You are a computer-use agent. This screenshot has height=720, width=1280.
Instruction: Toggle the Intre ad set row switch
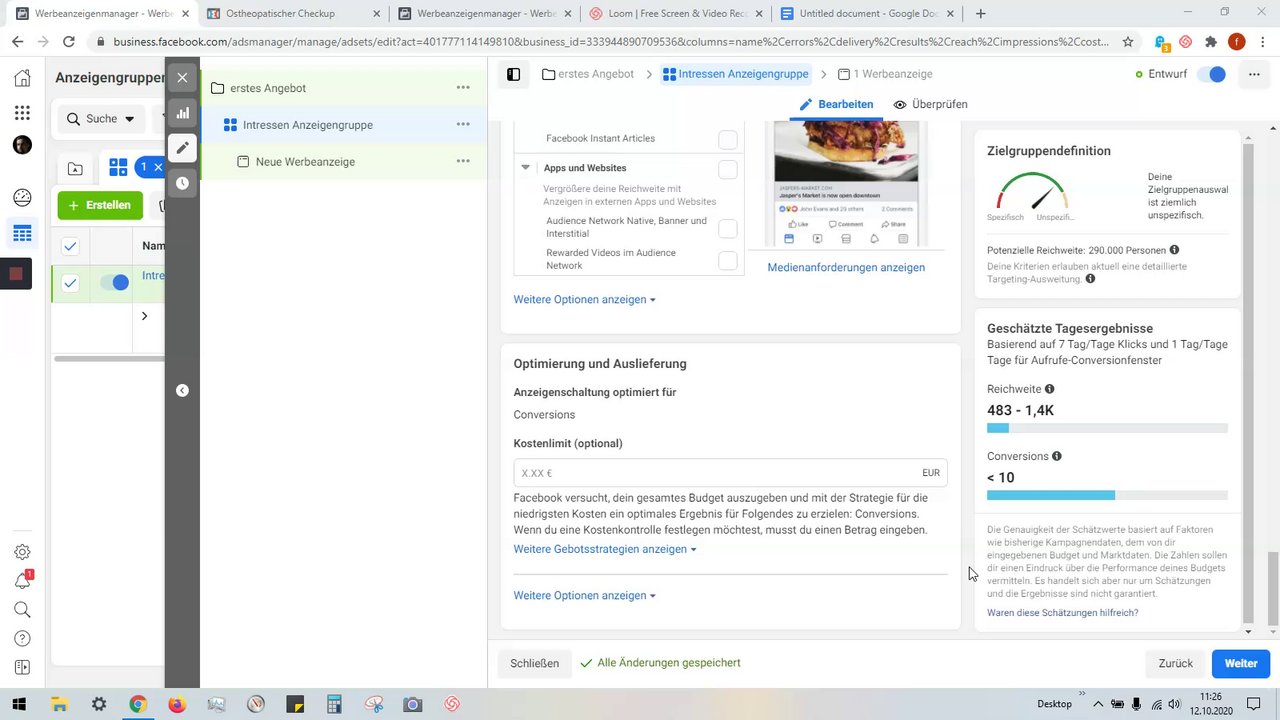(114, 283)
